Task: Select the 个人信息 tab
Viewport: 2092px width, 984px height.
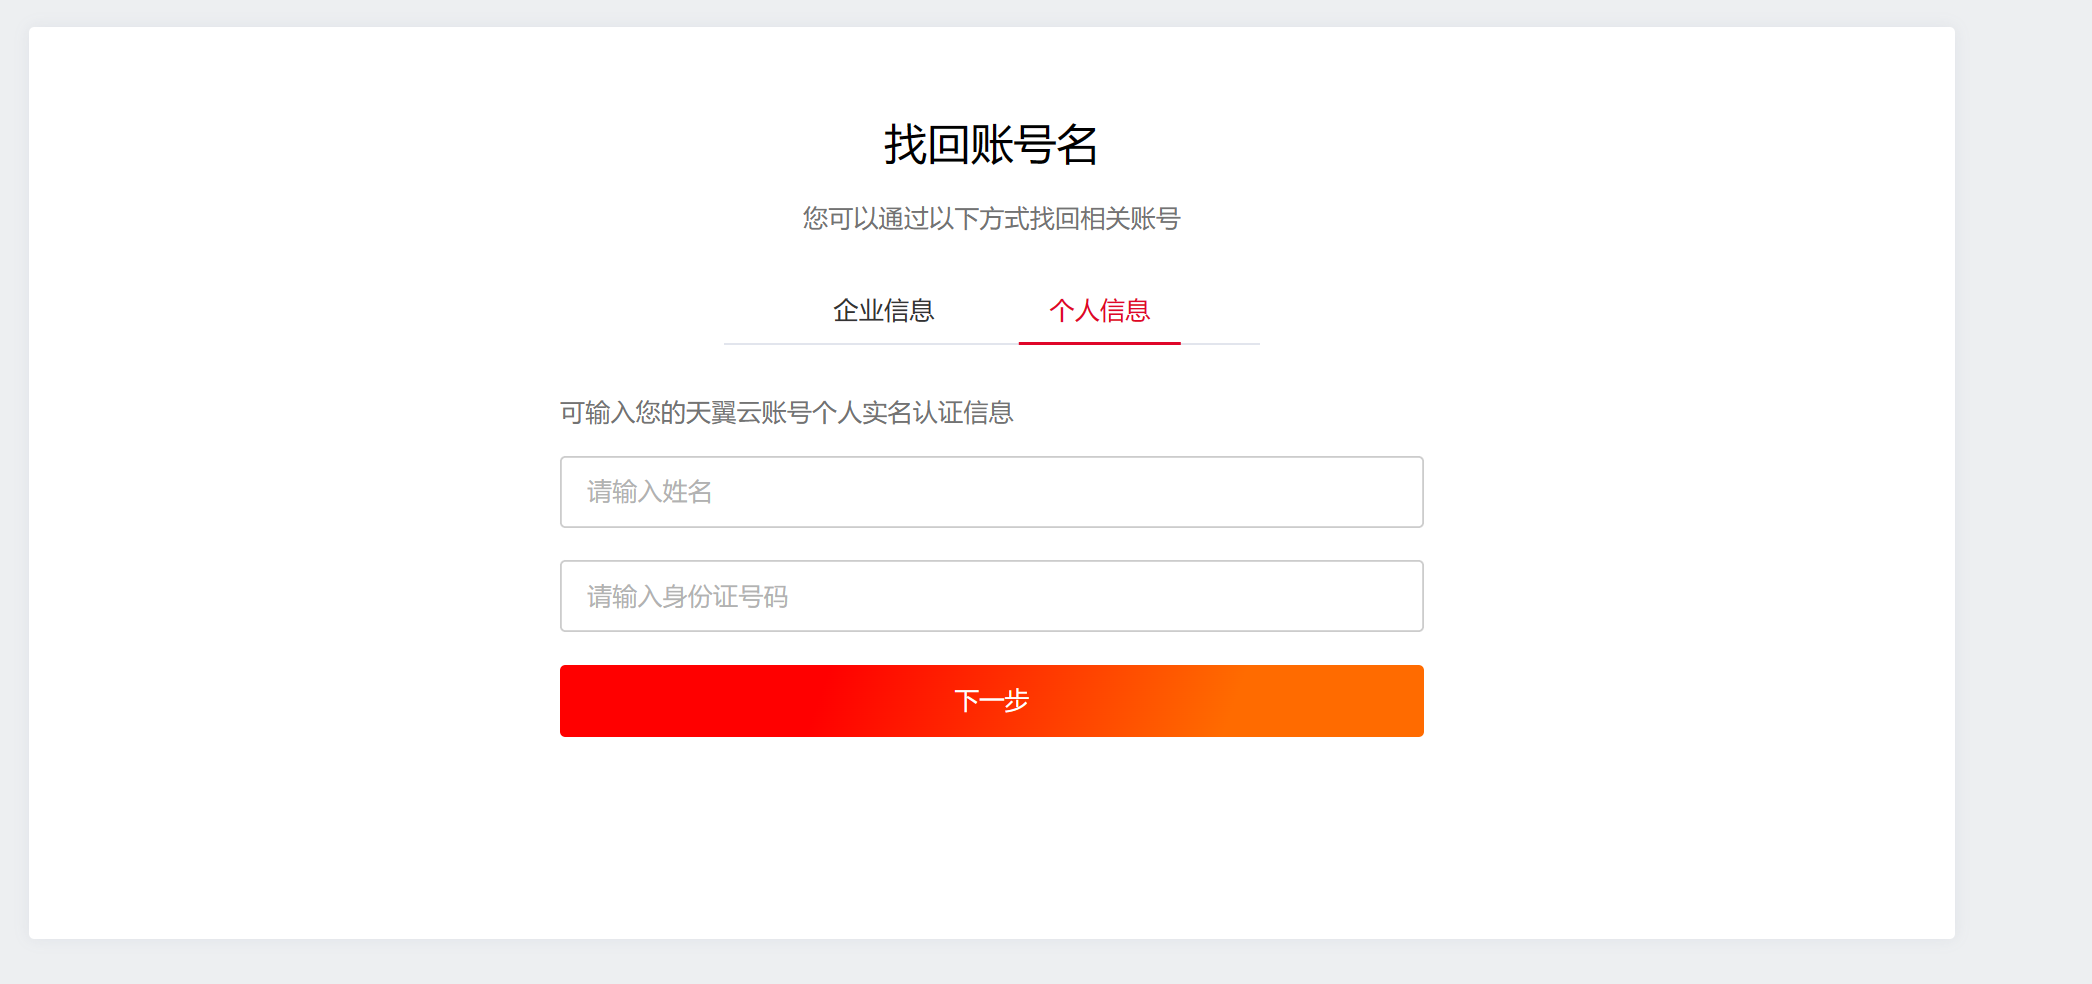Action: pos(1099,311)
